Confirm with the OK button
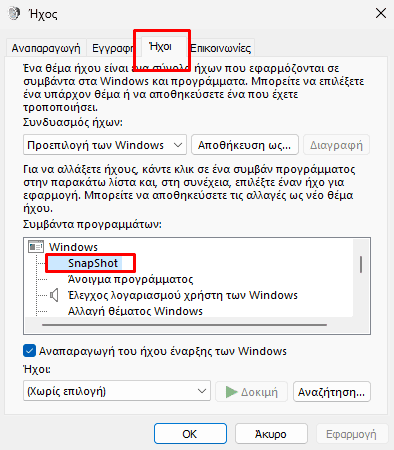 pos(190,434)
